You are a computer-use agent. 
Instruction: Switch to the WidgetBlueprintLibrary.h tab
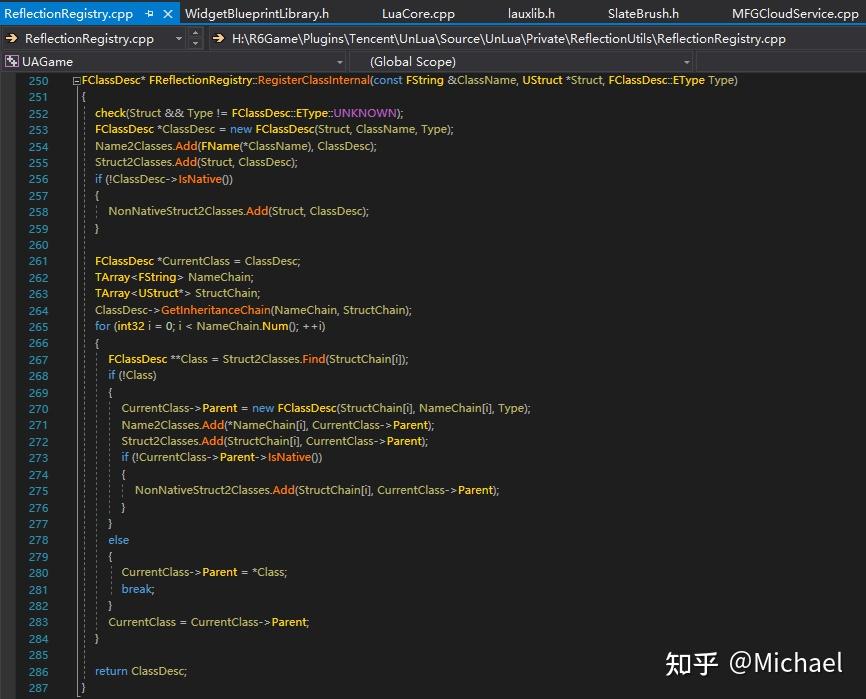click(x=257, y=14)
